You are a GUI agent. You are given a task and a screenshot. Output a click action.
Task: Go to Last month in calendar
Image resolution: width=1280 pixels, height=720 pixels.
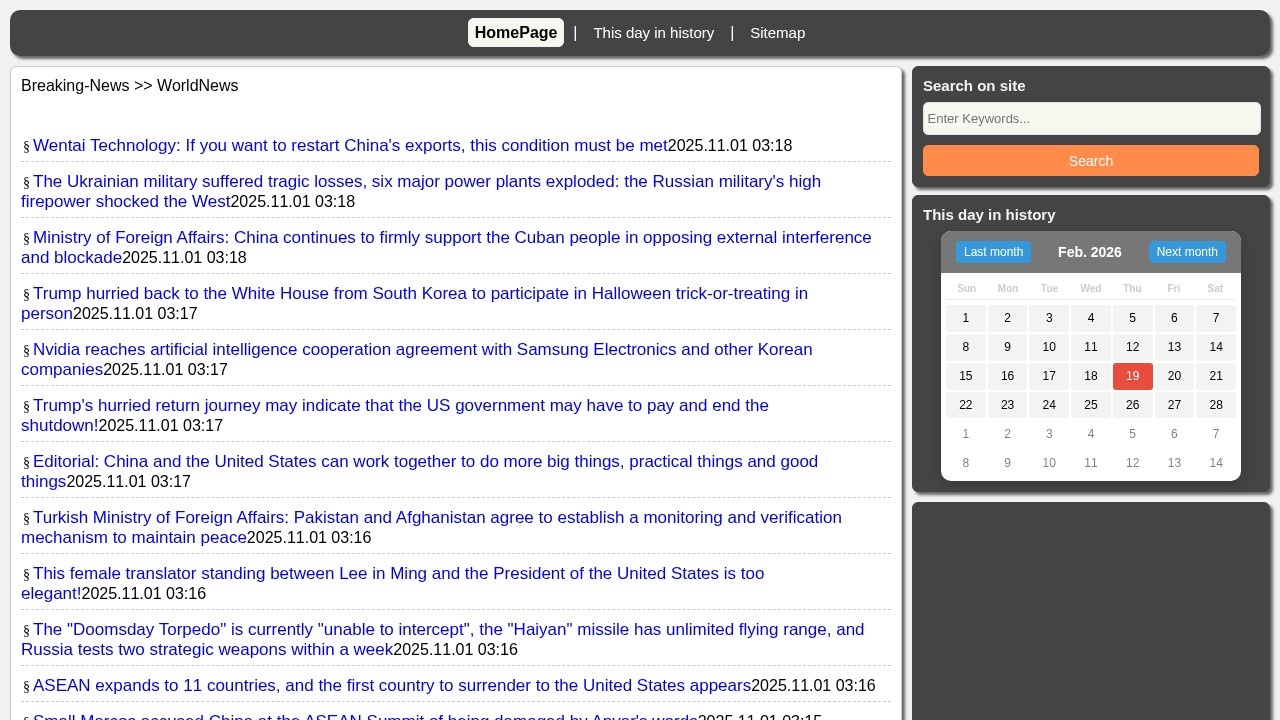(x=993, y=252)
